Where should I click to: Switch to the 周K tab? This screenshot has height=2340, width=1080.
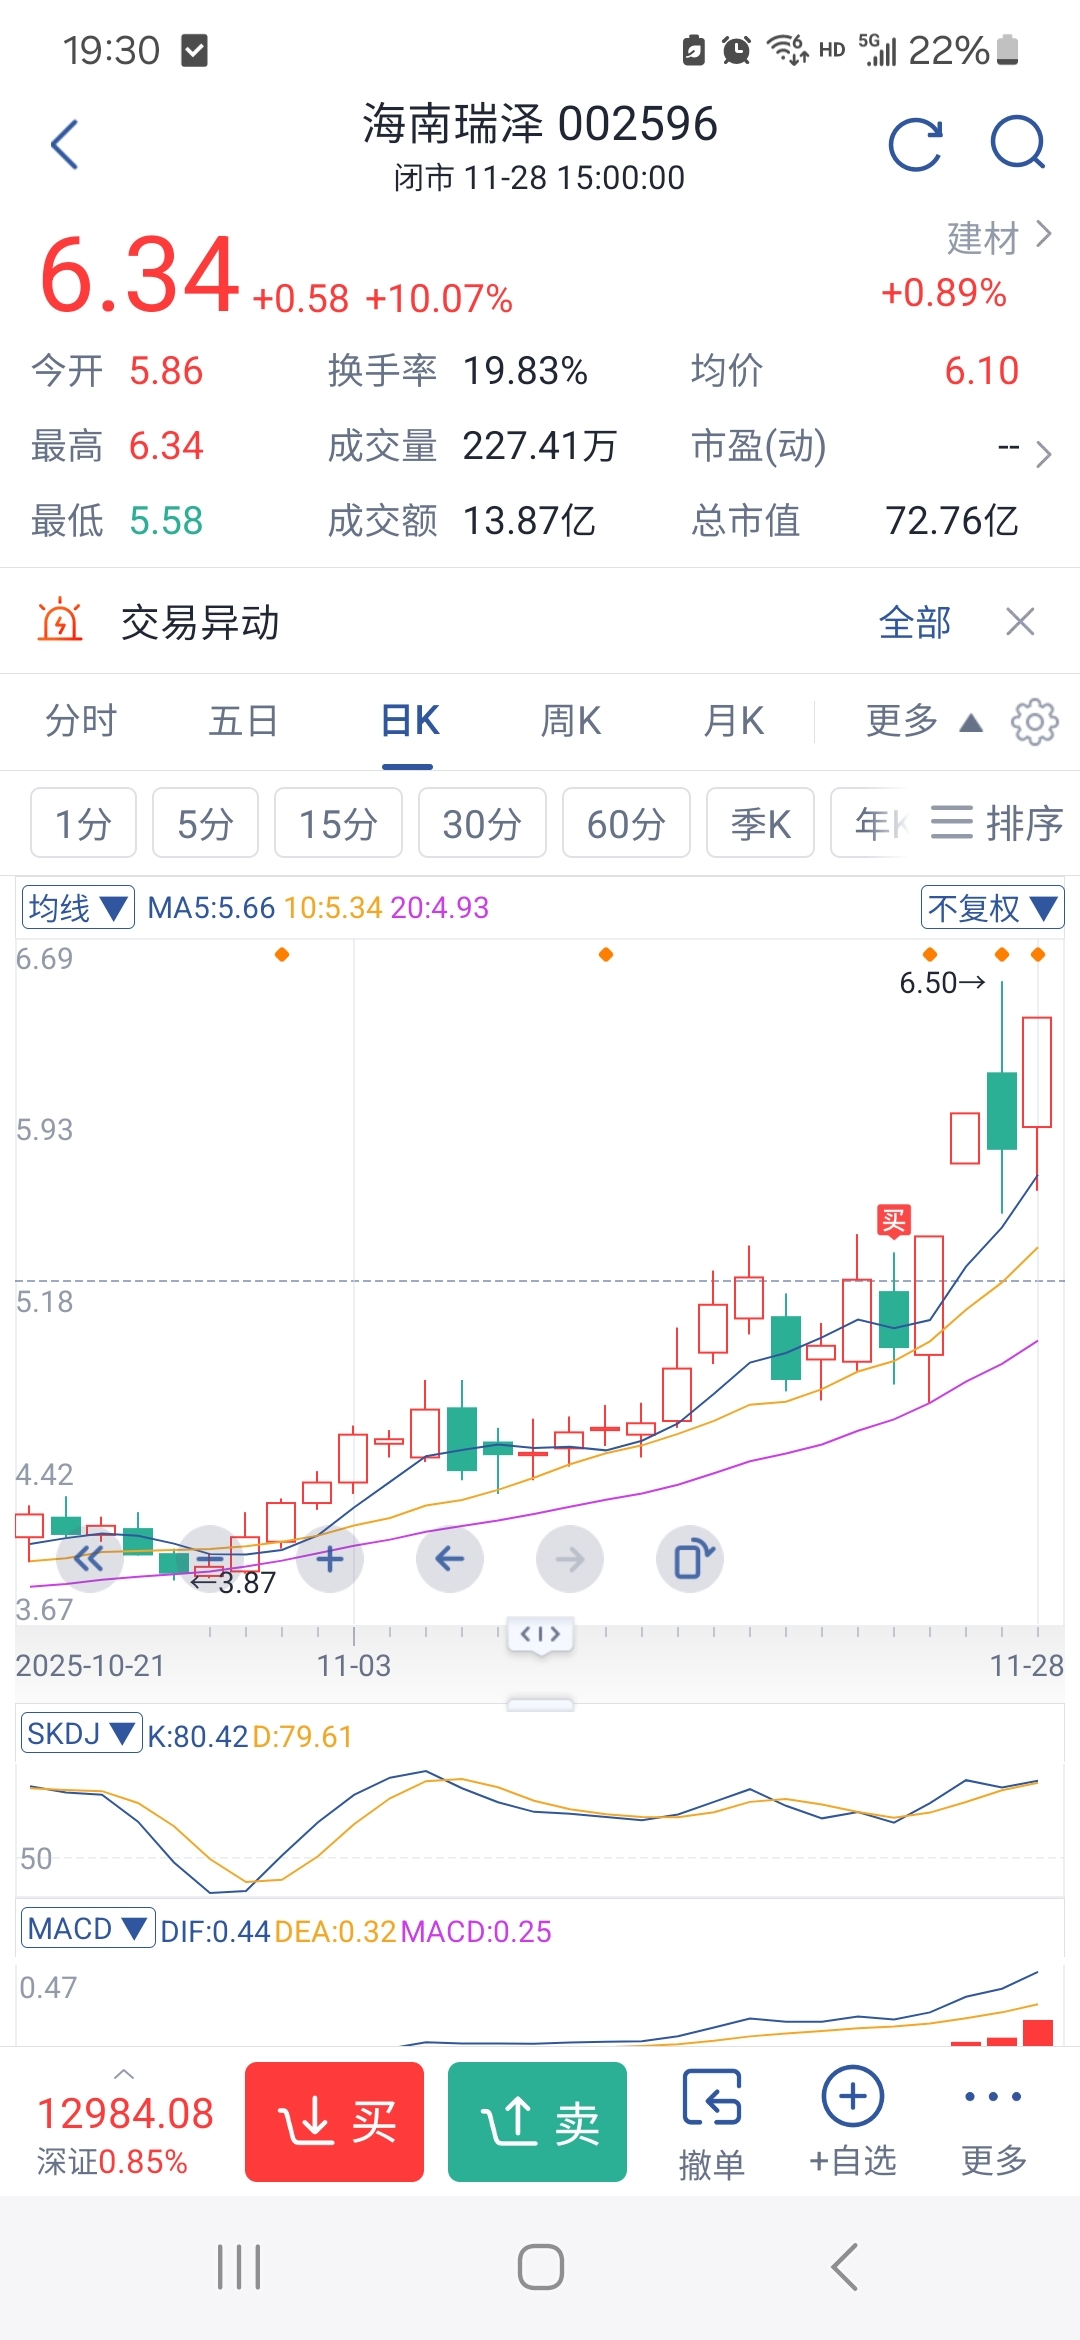pyautogui.click(x=570, y=721)
